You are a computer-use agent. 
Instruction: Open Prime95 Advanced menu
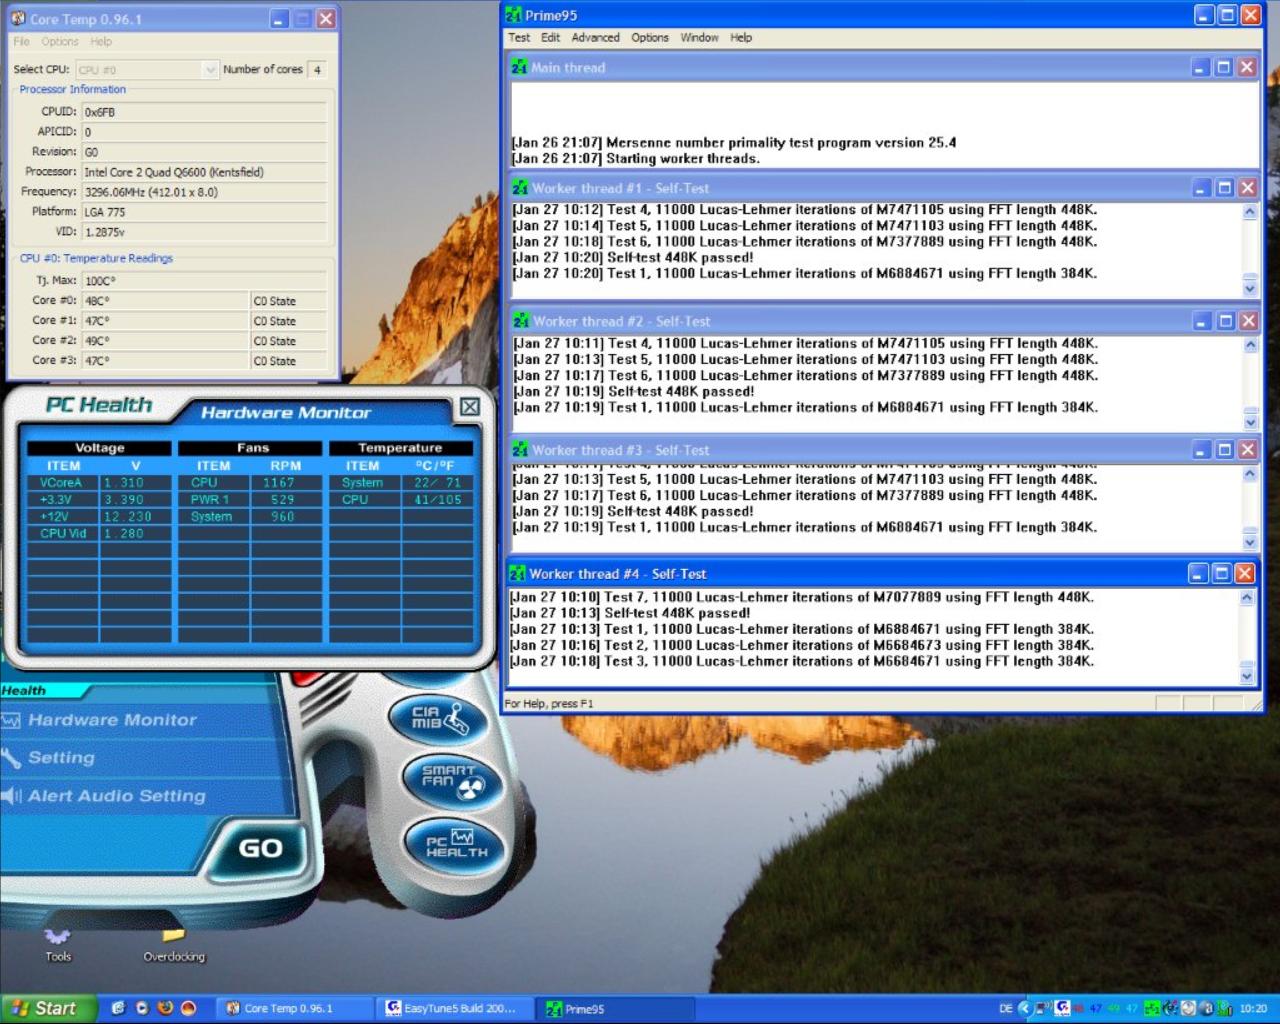[596, 38]
